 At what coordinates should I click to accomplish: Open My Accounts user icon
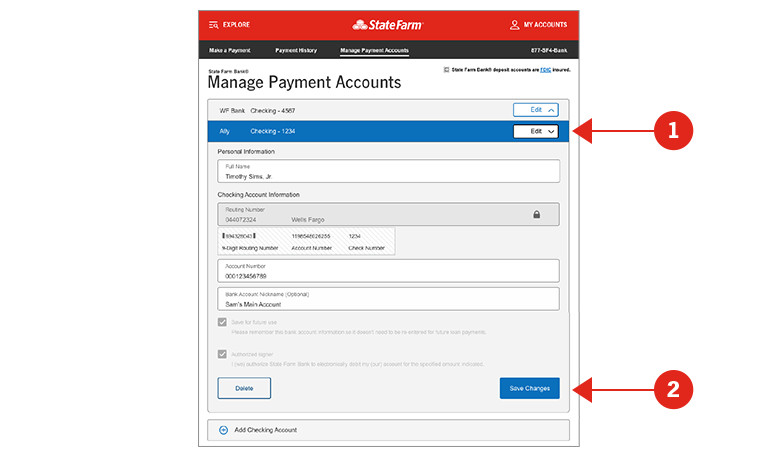(x=514, y=25)
